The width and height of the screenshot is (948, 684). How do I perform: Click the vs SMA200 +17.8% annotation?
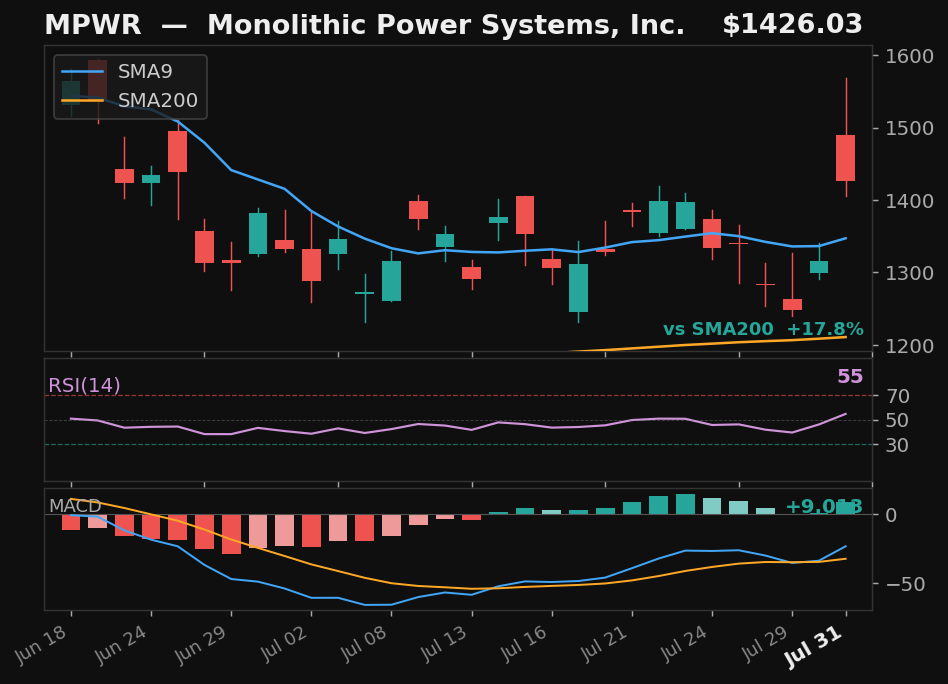(x=763, y=329)
